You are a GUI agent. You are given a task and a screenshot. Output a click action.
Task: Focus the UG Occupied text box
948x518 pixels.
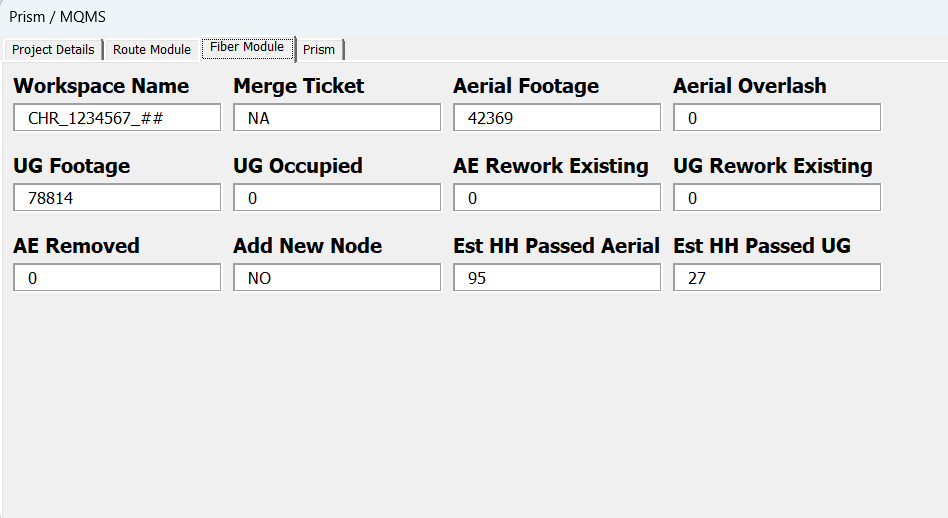click(x=337, y=198)
